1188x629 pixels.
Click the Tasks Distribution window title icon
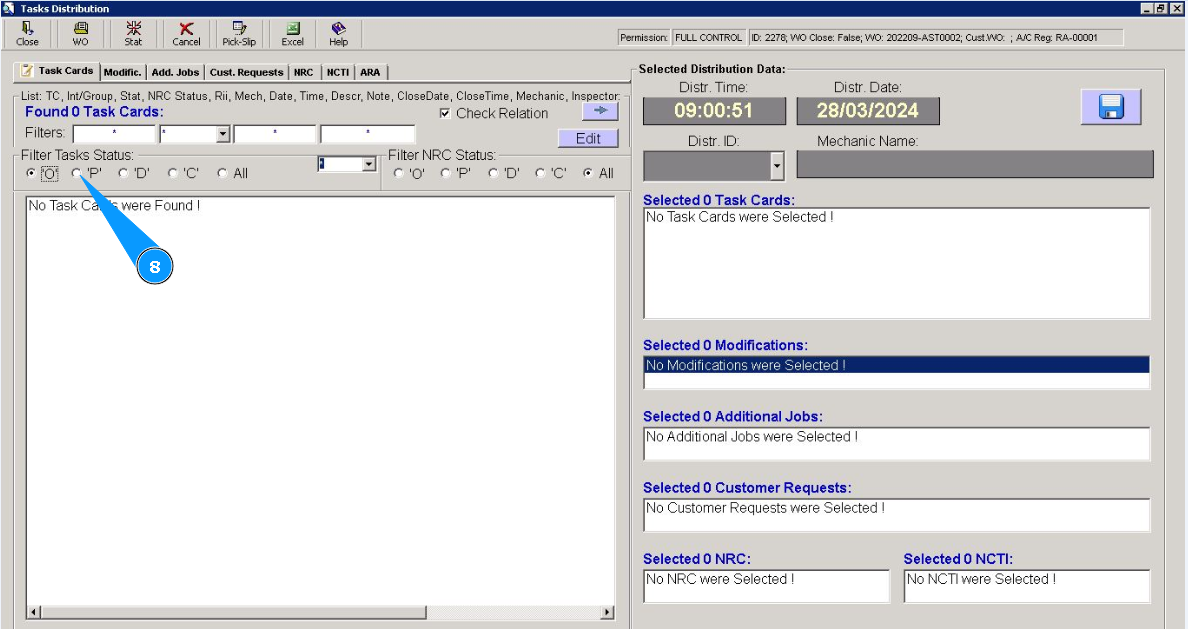[8, 8]
